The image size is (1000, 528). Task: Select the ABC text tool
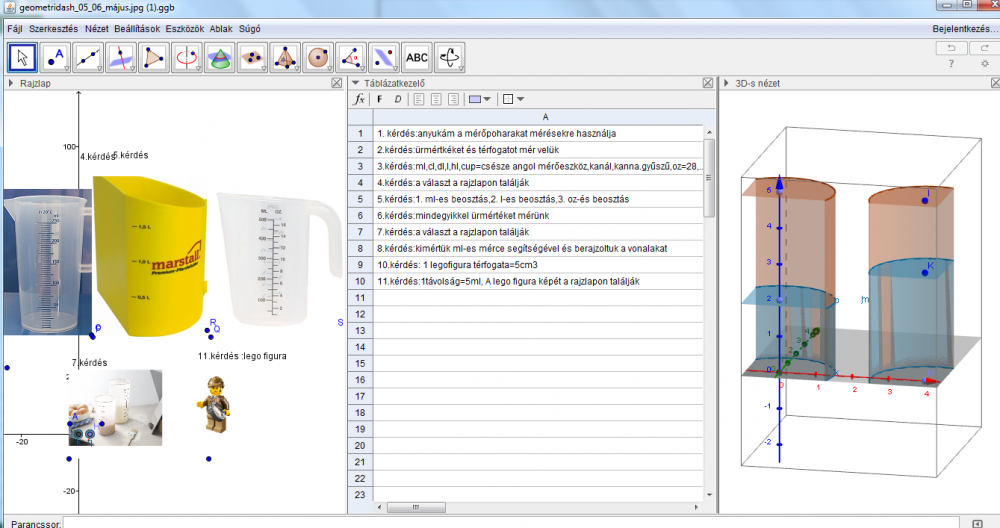(417, 57)
